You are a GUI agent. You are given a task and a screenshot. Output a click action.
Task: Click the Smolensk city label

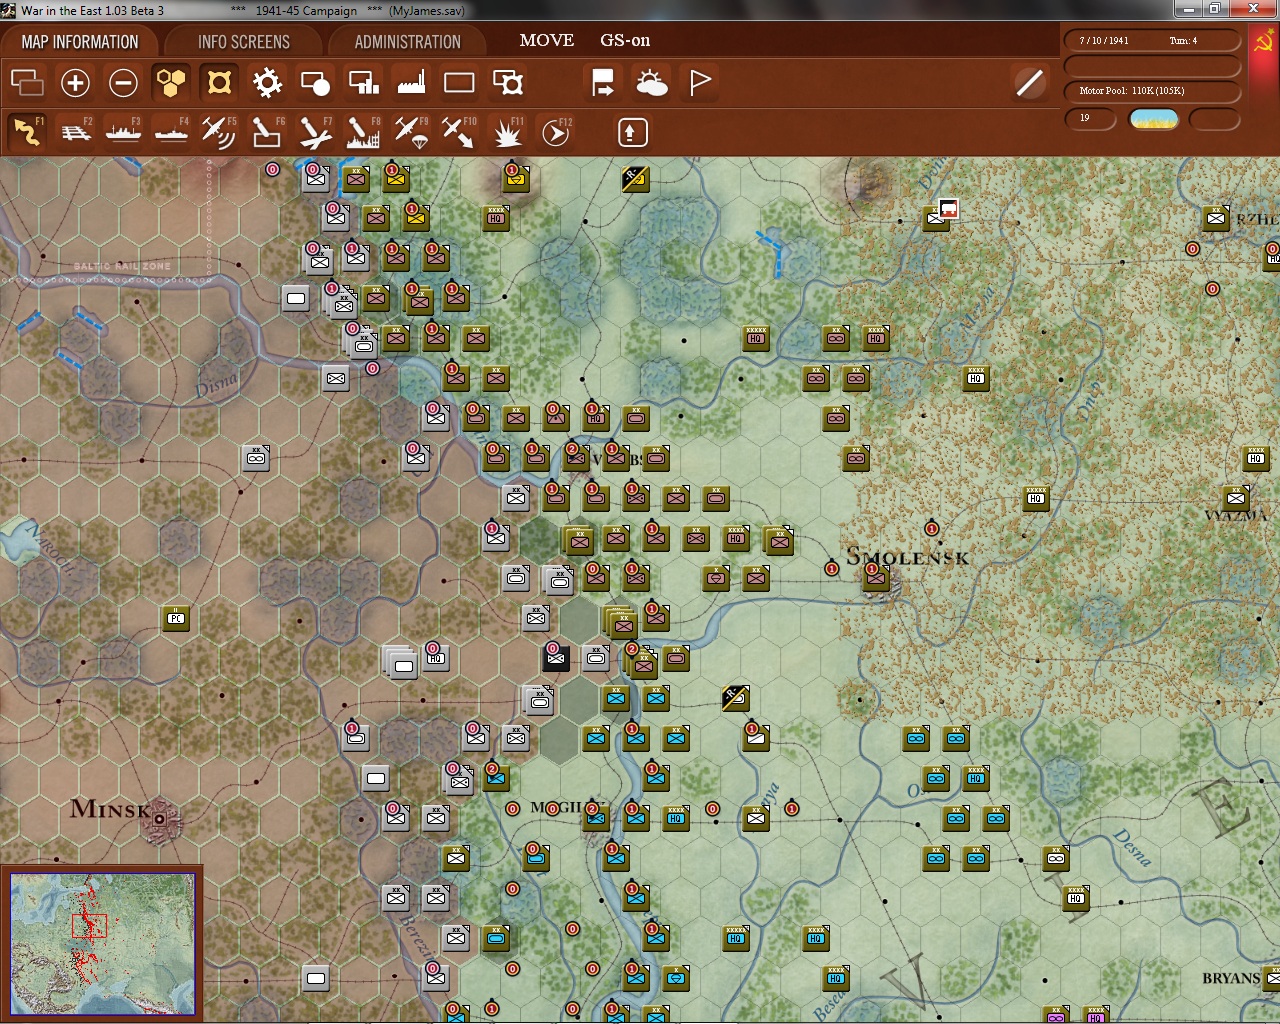tap(908, 557)
